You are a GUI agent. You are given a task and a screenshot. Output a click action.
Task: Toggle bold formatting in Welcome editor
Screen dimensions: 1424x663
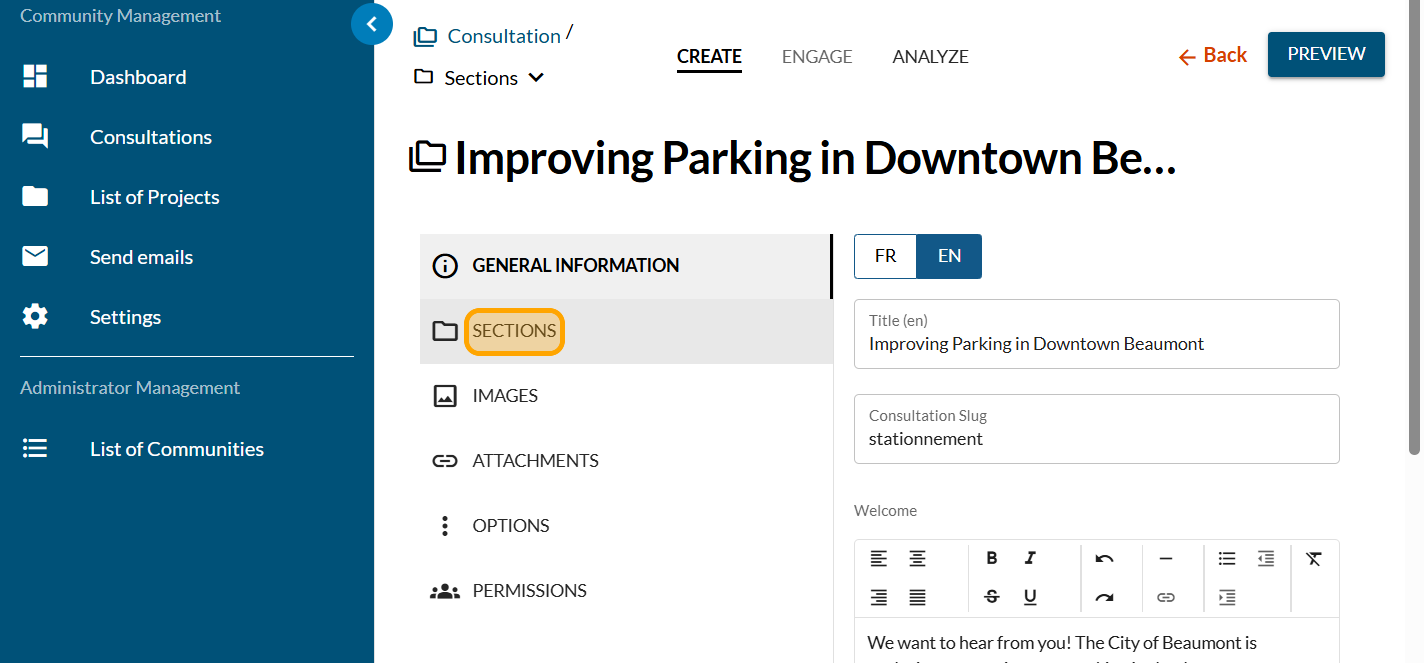(x=991, y=558)
